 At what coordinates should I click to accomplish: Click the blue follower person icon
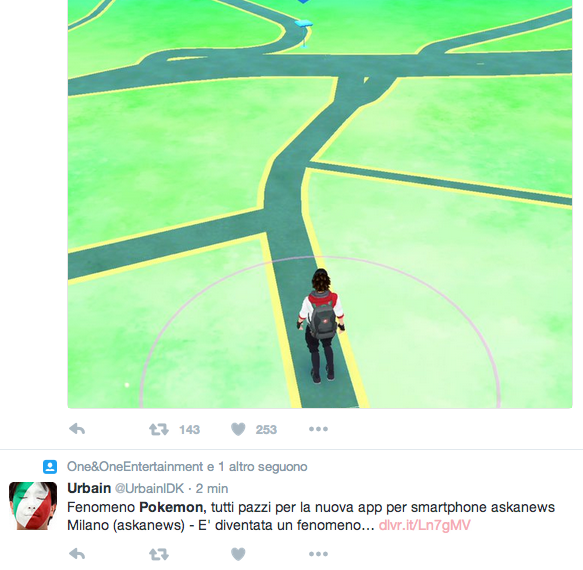click(x=50, y=467)
